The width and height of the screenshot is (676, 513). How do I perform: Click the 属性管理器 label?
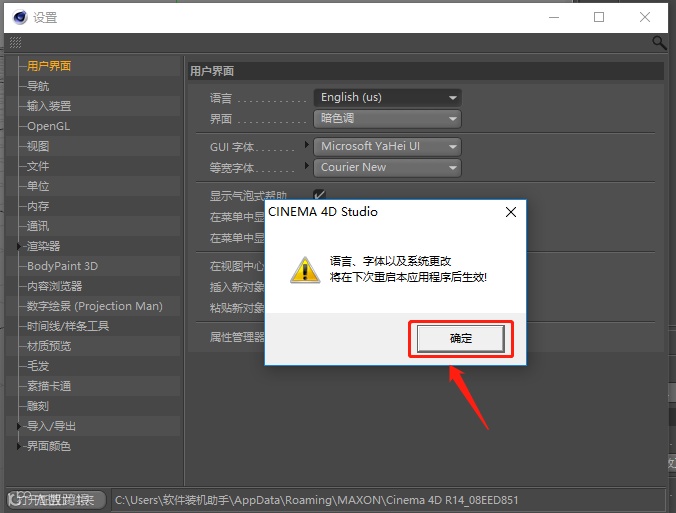(237, 337)
